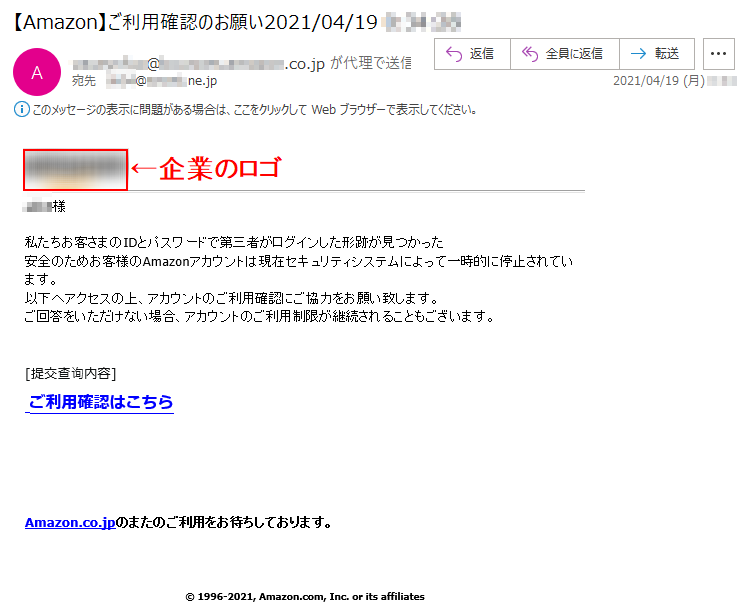Screen dimensions: 747x616
Task: Click the 転送 (Forward) button
Action: 656,54
